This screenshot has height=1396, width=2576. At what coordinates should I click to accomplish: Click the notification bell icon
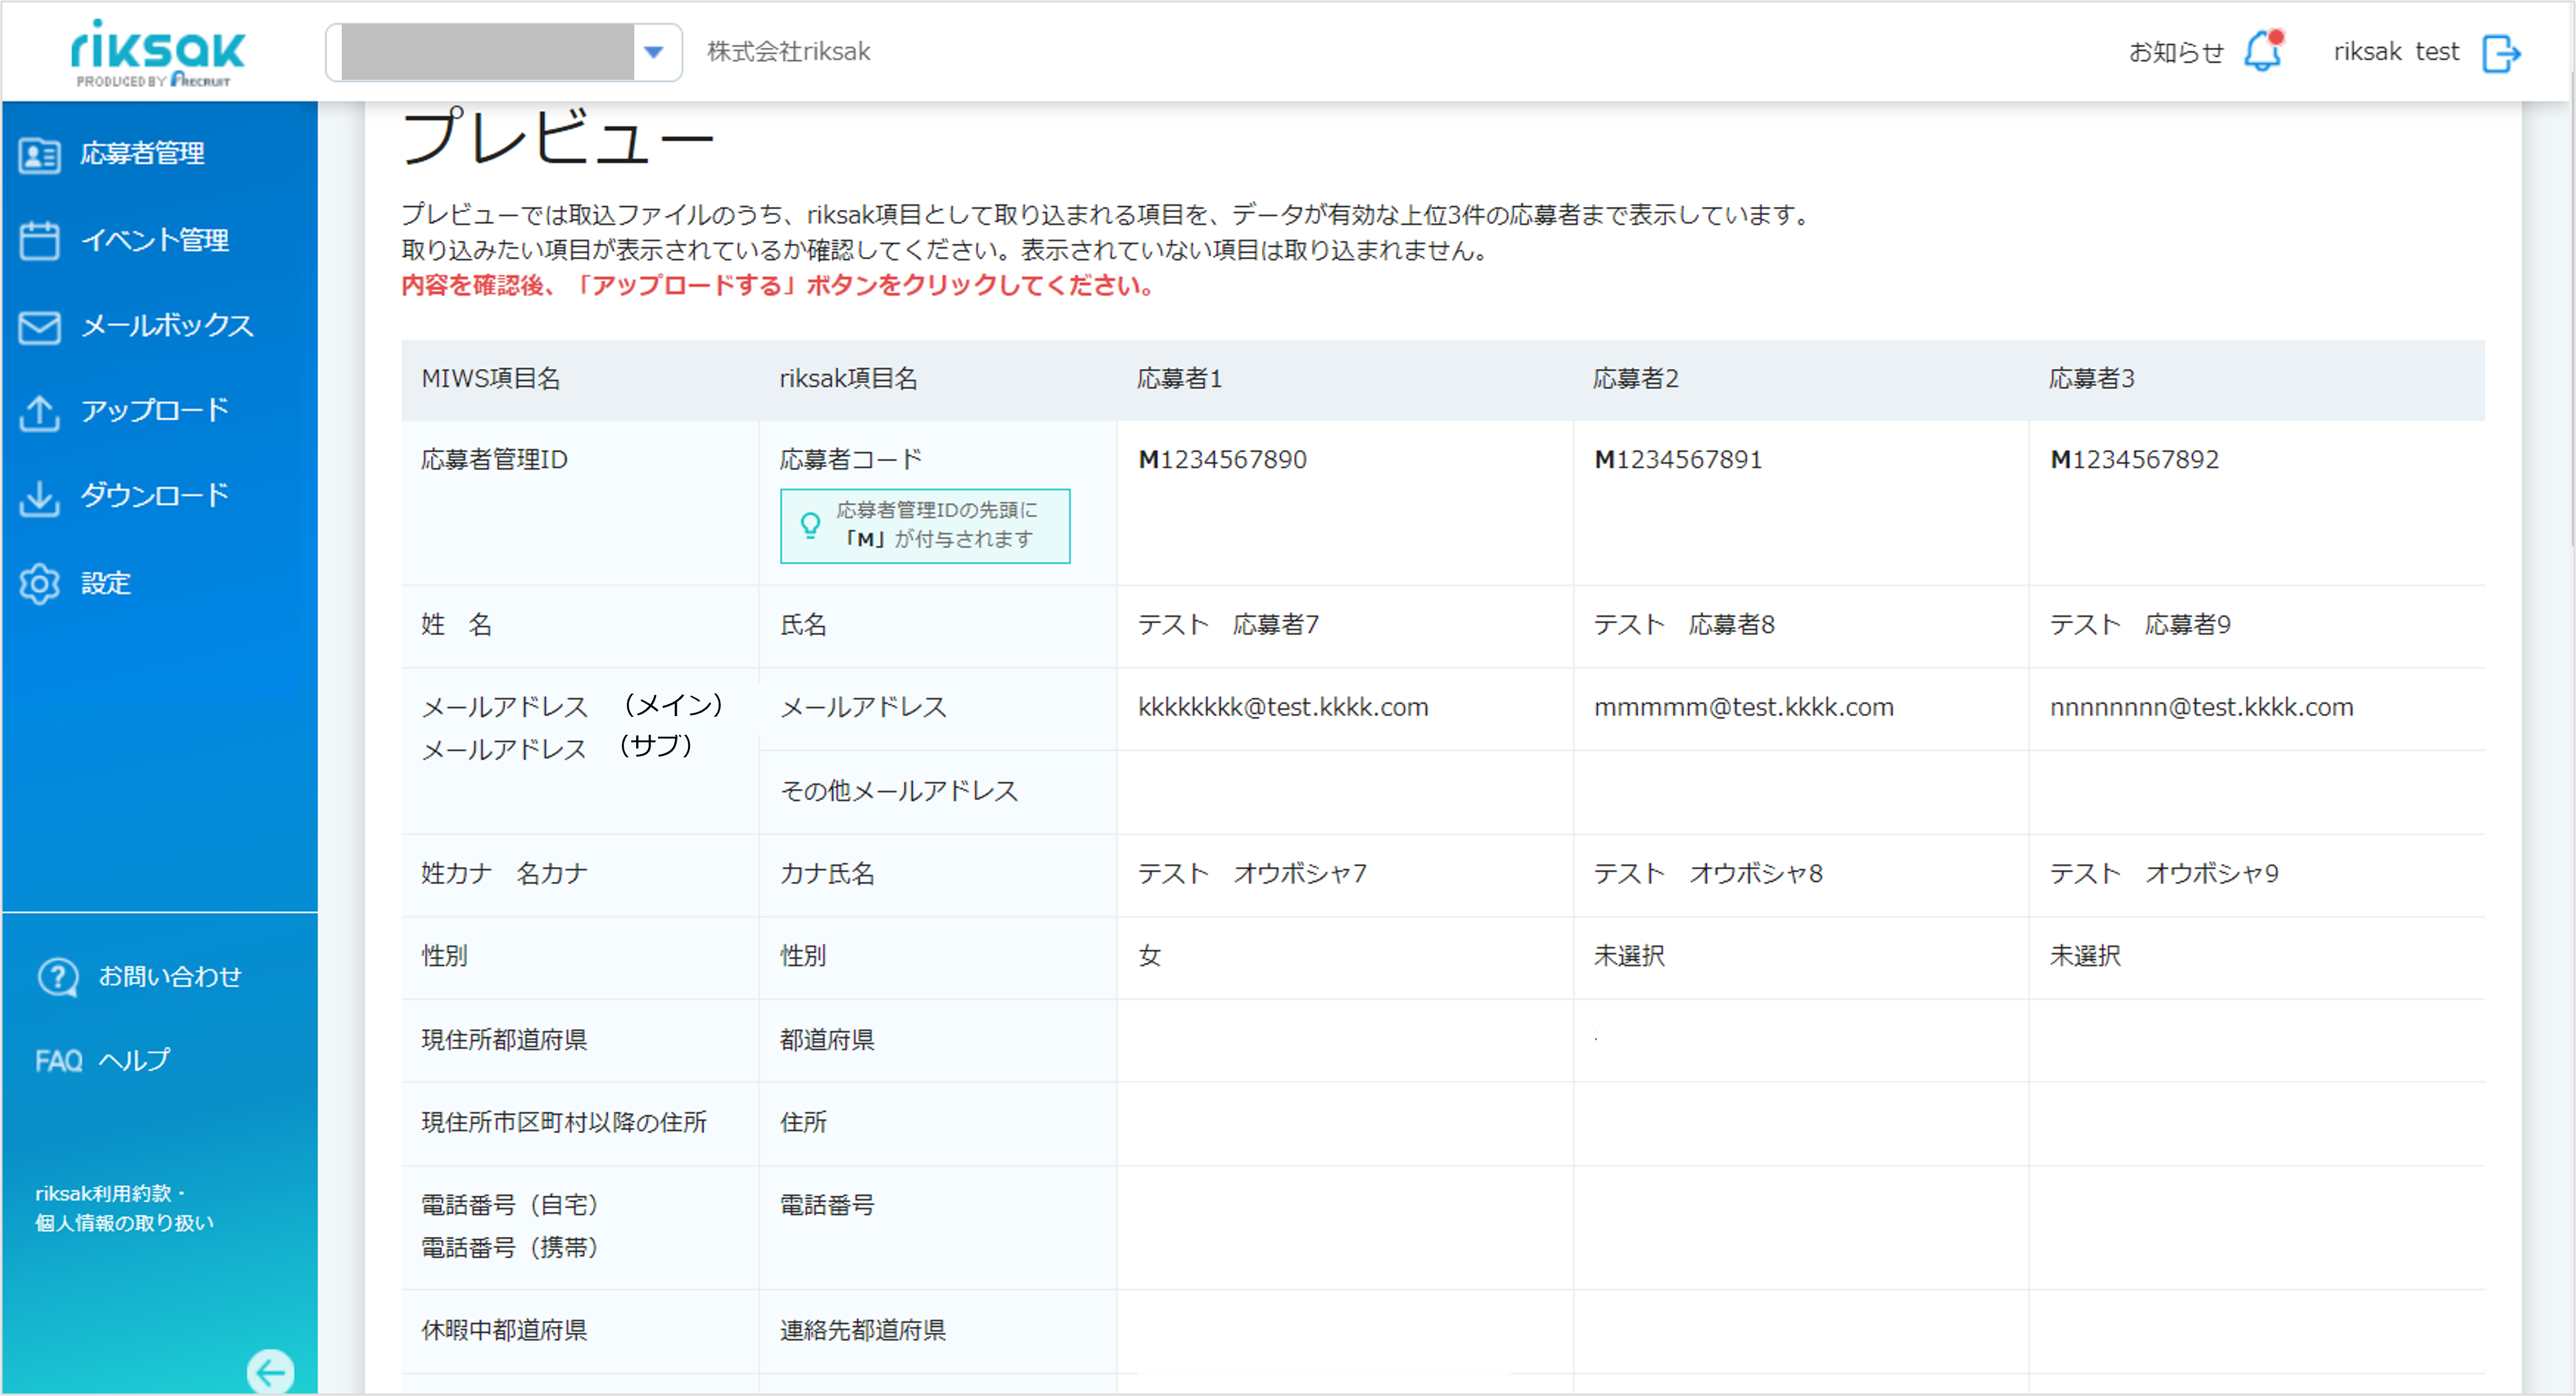[2263, 51]
